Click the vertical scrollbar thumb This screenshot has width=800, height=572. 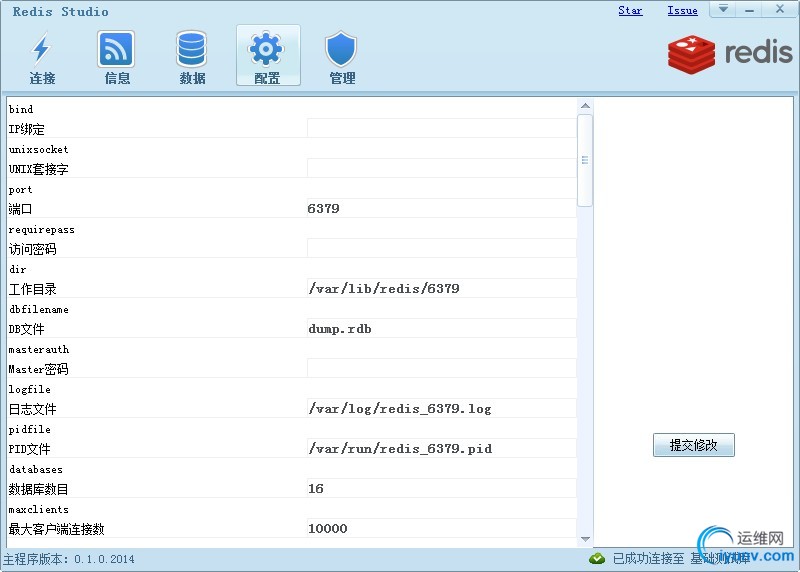(x=585, y=160)
